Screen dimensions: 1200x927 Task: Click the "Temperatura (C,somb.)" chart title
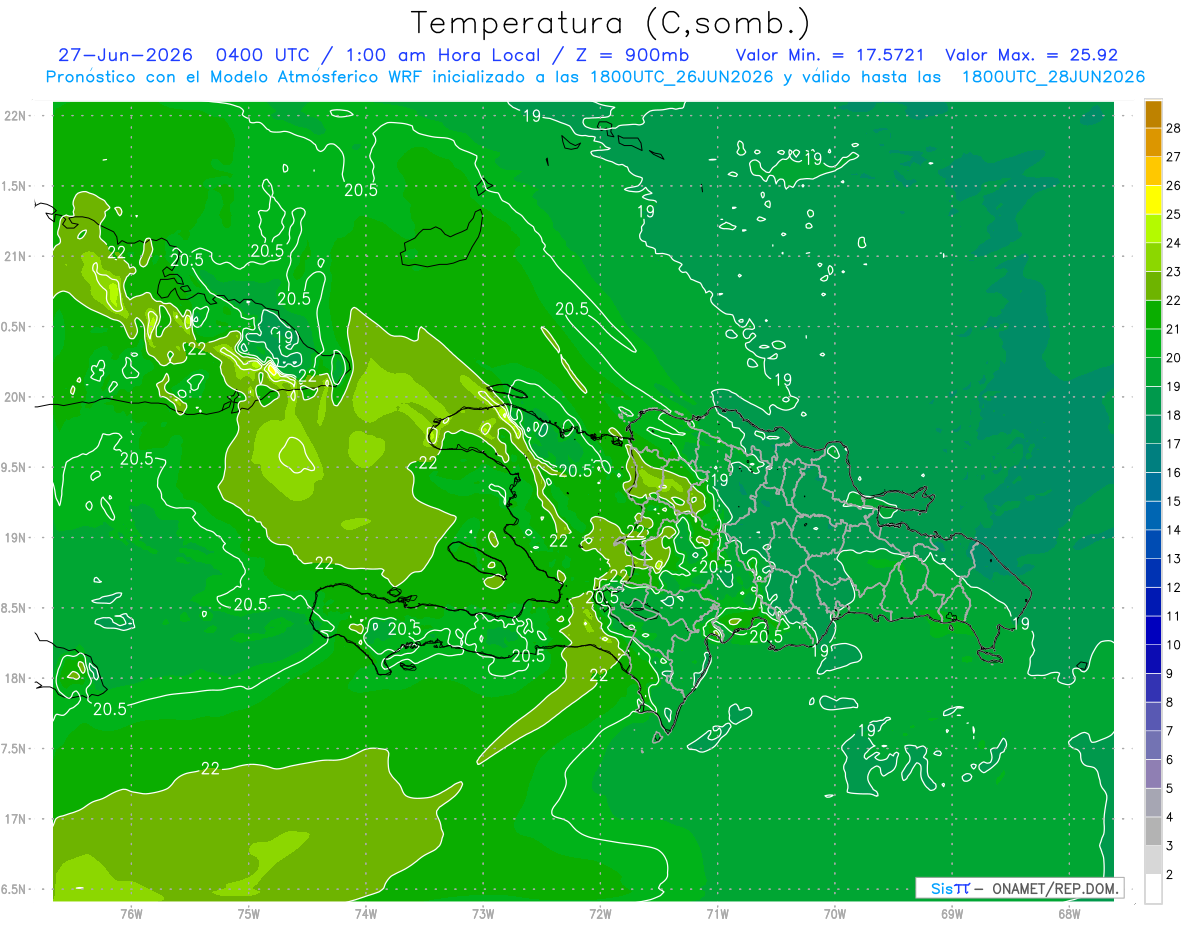coord(610,23)
